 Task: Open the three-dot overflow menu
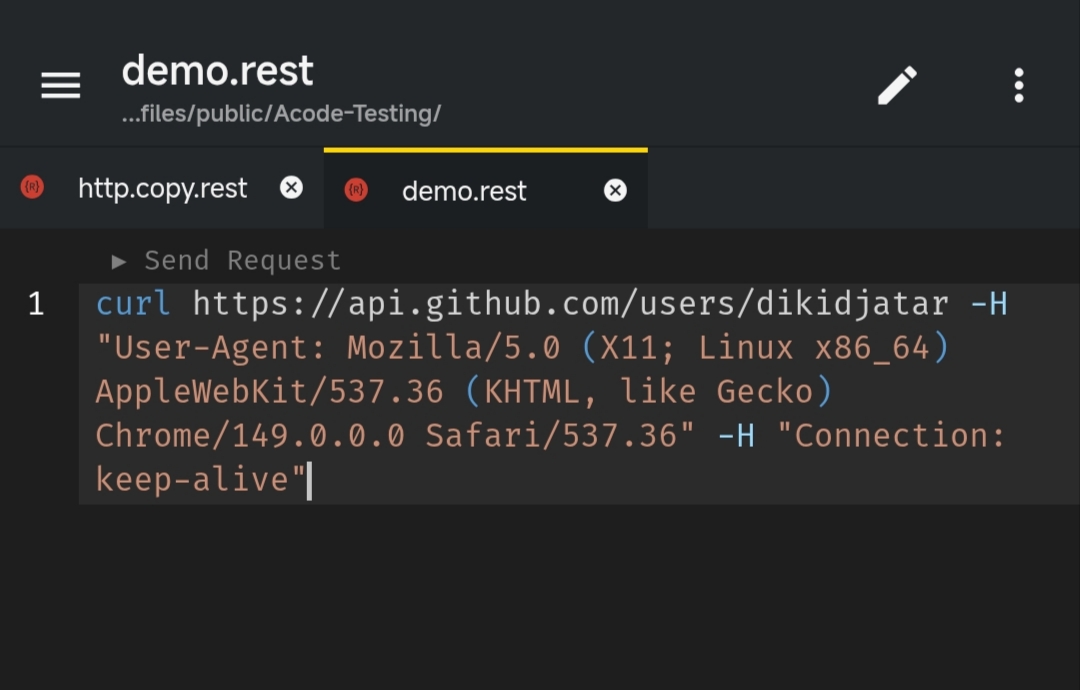pyautogui.click(x=1019, y=85)
